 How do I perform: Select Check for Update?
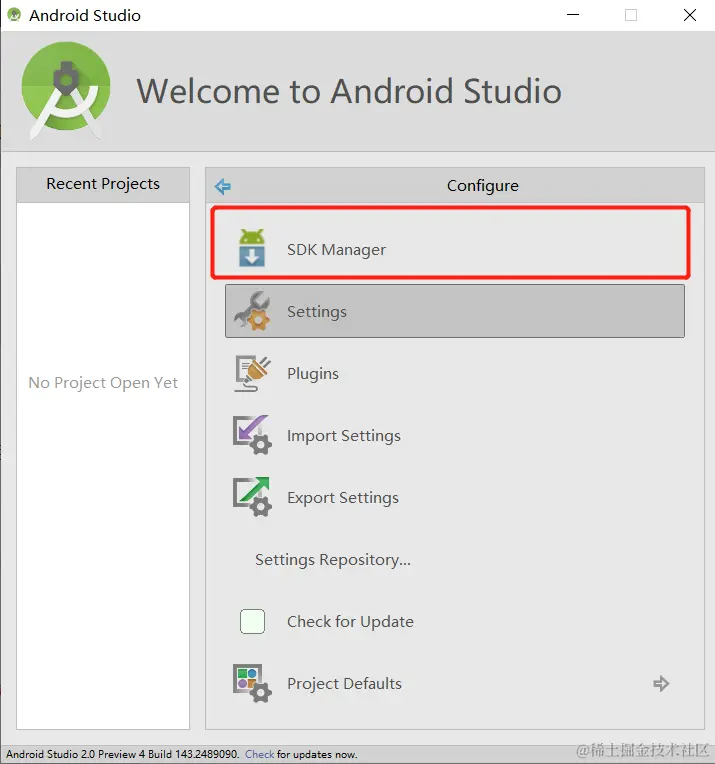455,621
